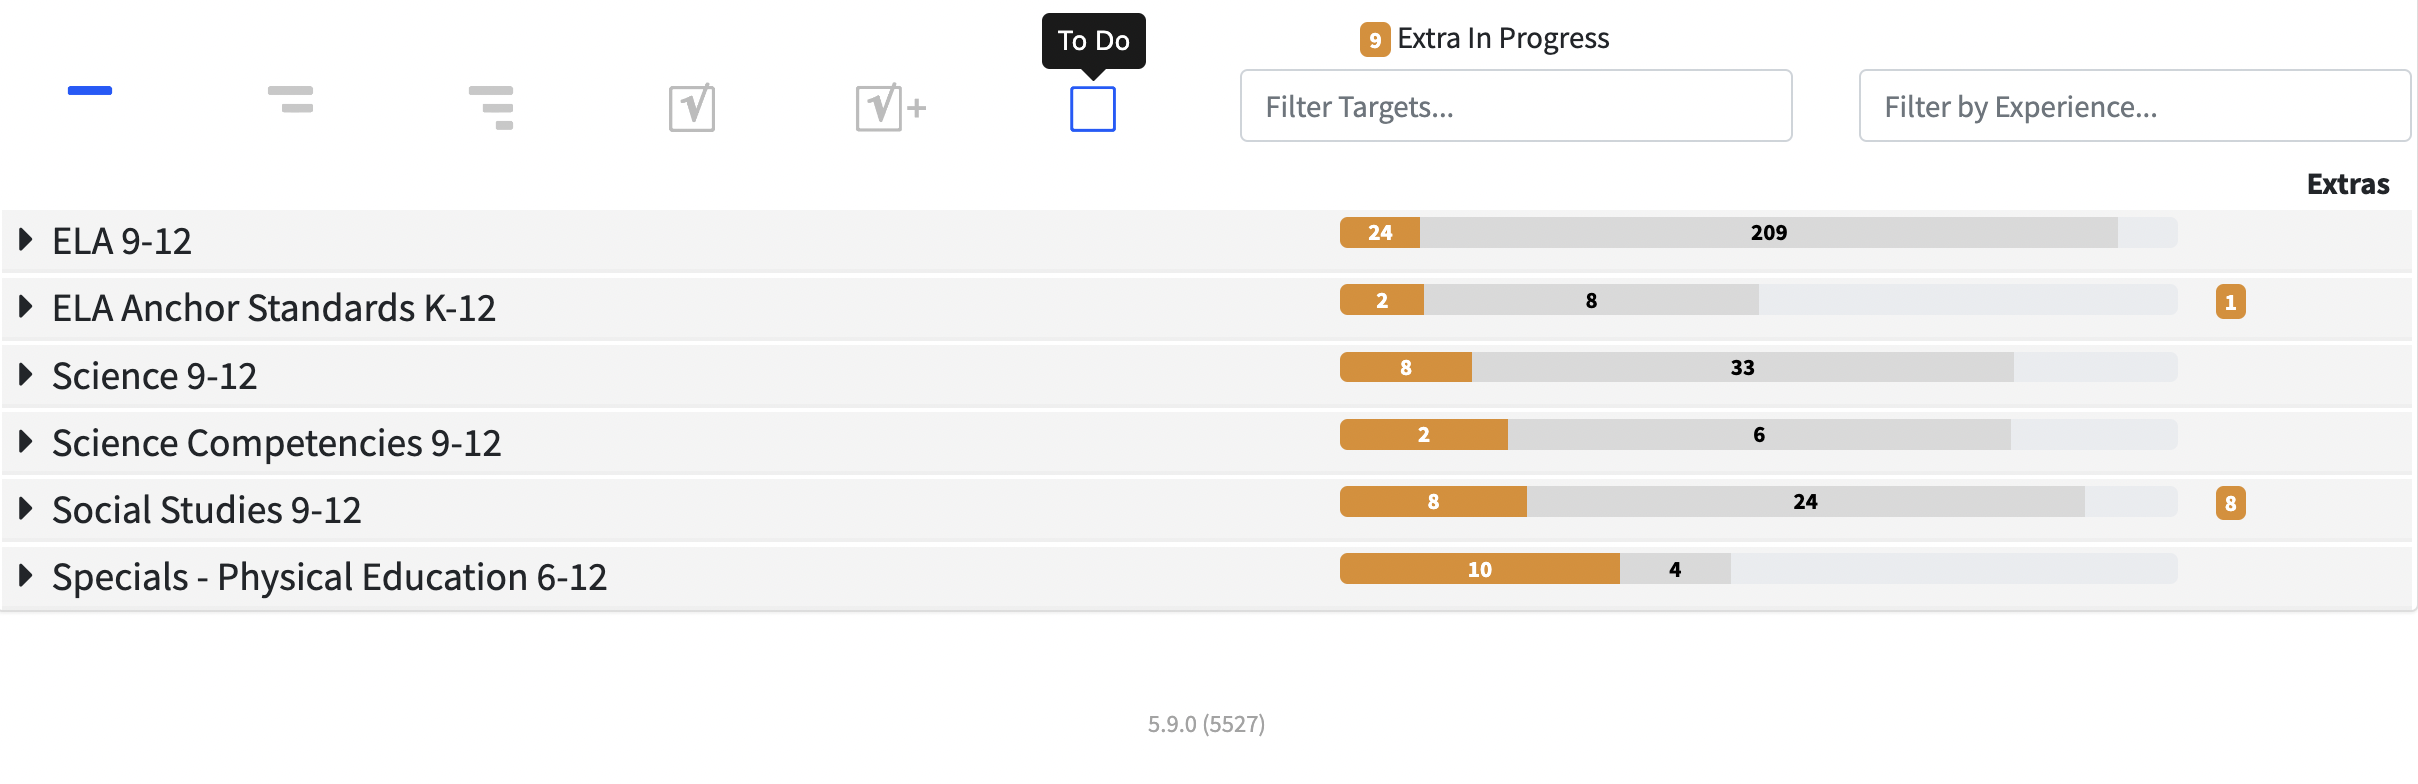Click the orange 9 Extra In Progress badge
The image size is (2418, 784).
[1374, 40]
